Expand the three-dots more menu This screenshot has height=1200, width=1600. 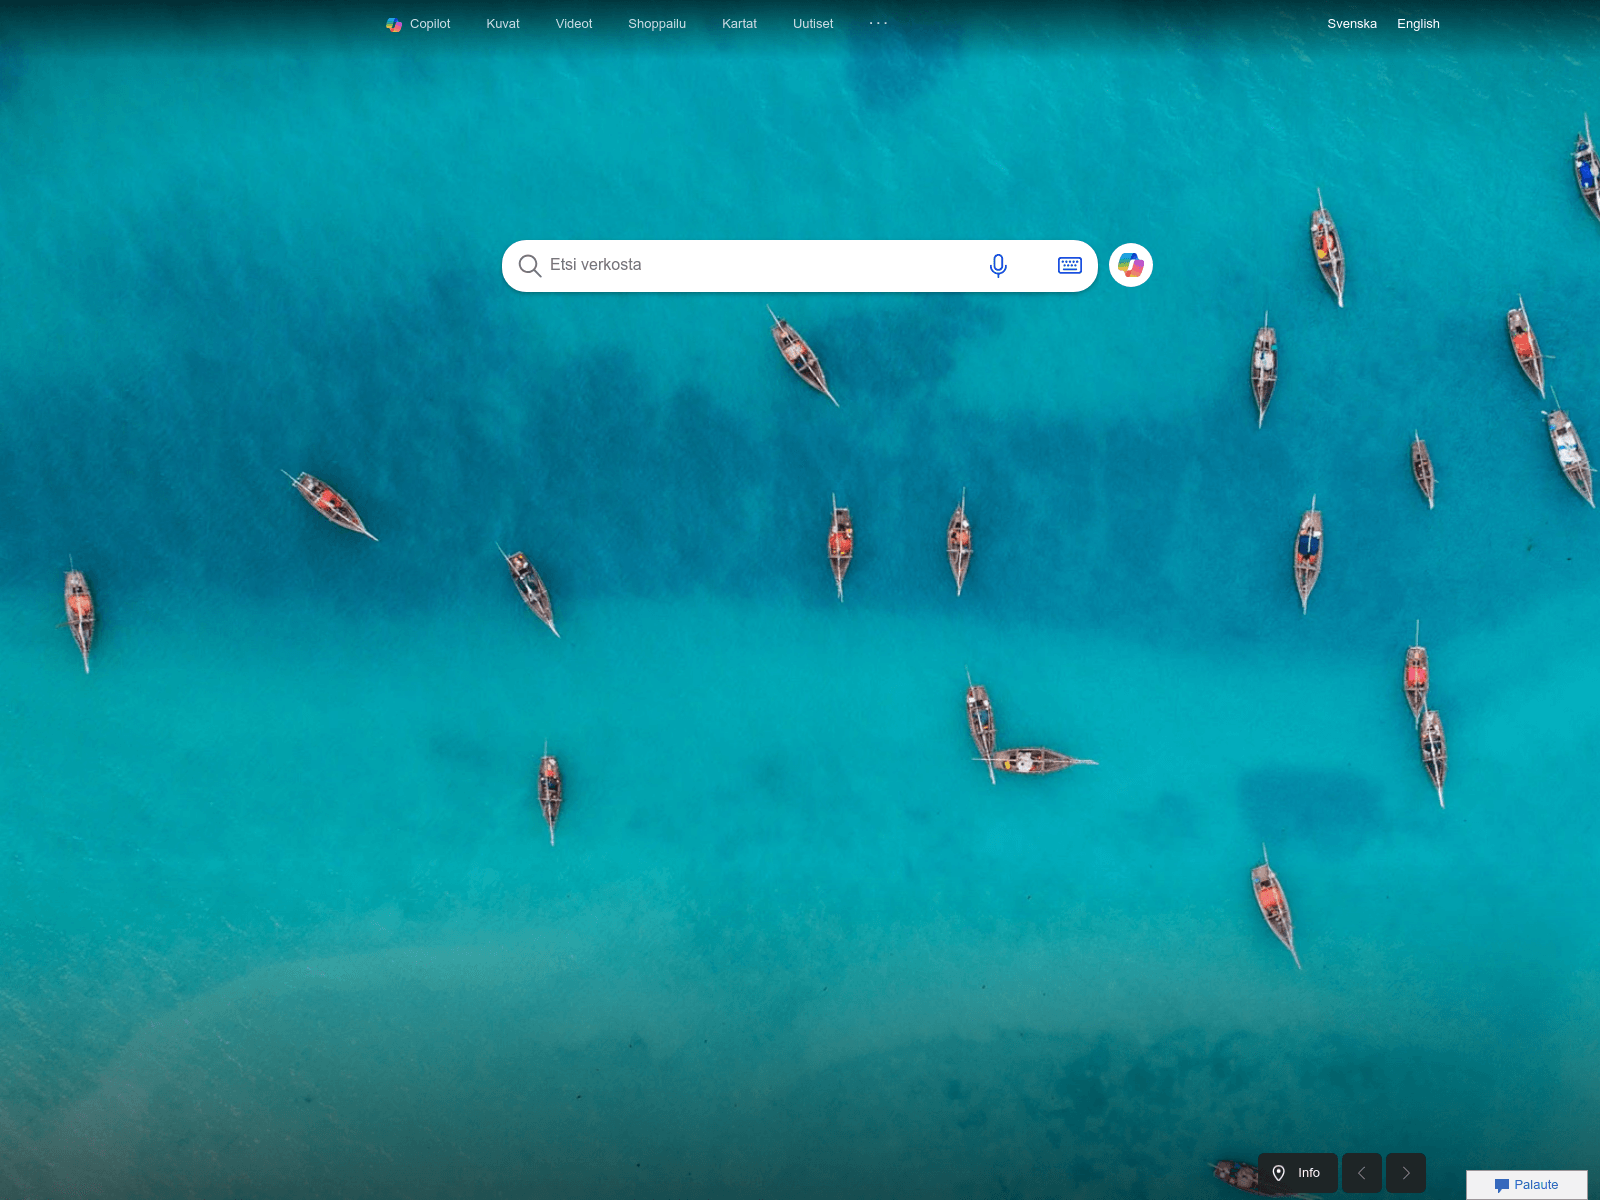coord(878,23)
